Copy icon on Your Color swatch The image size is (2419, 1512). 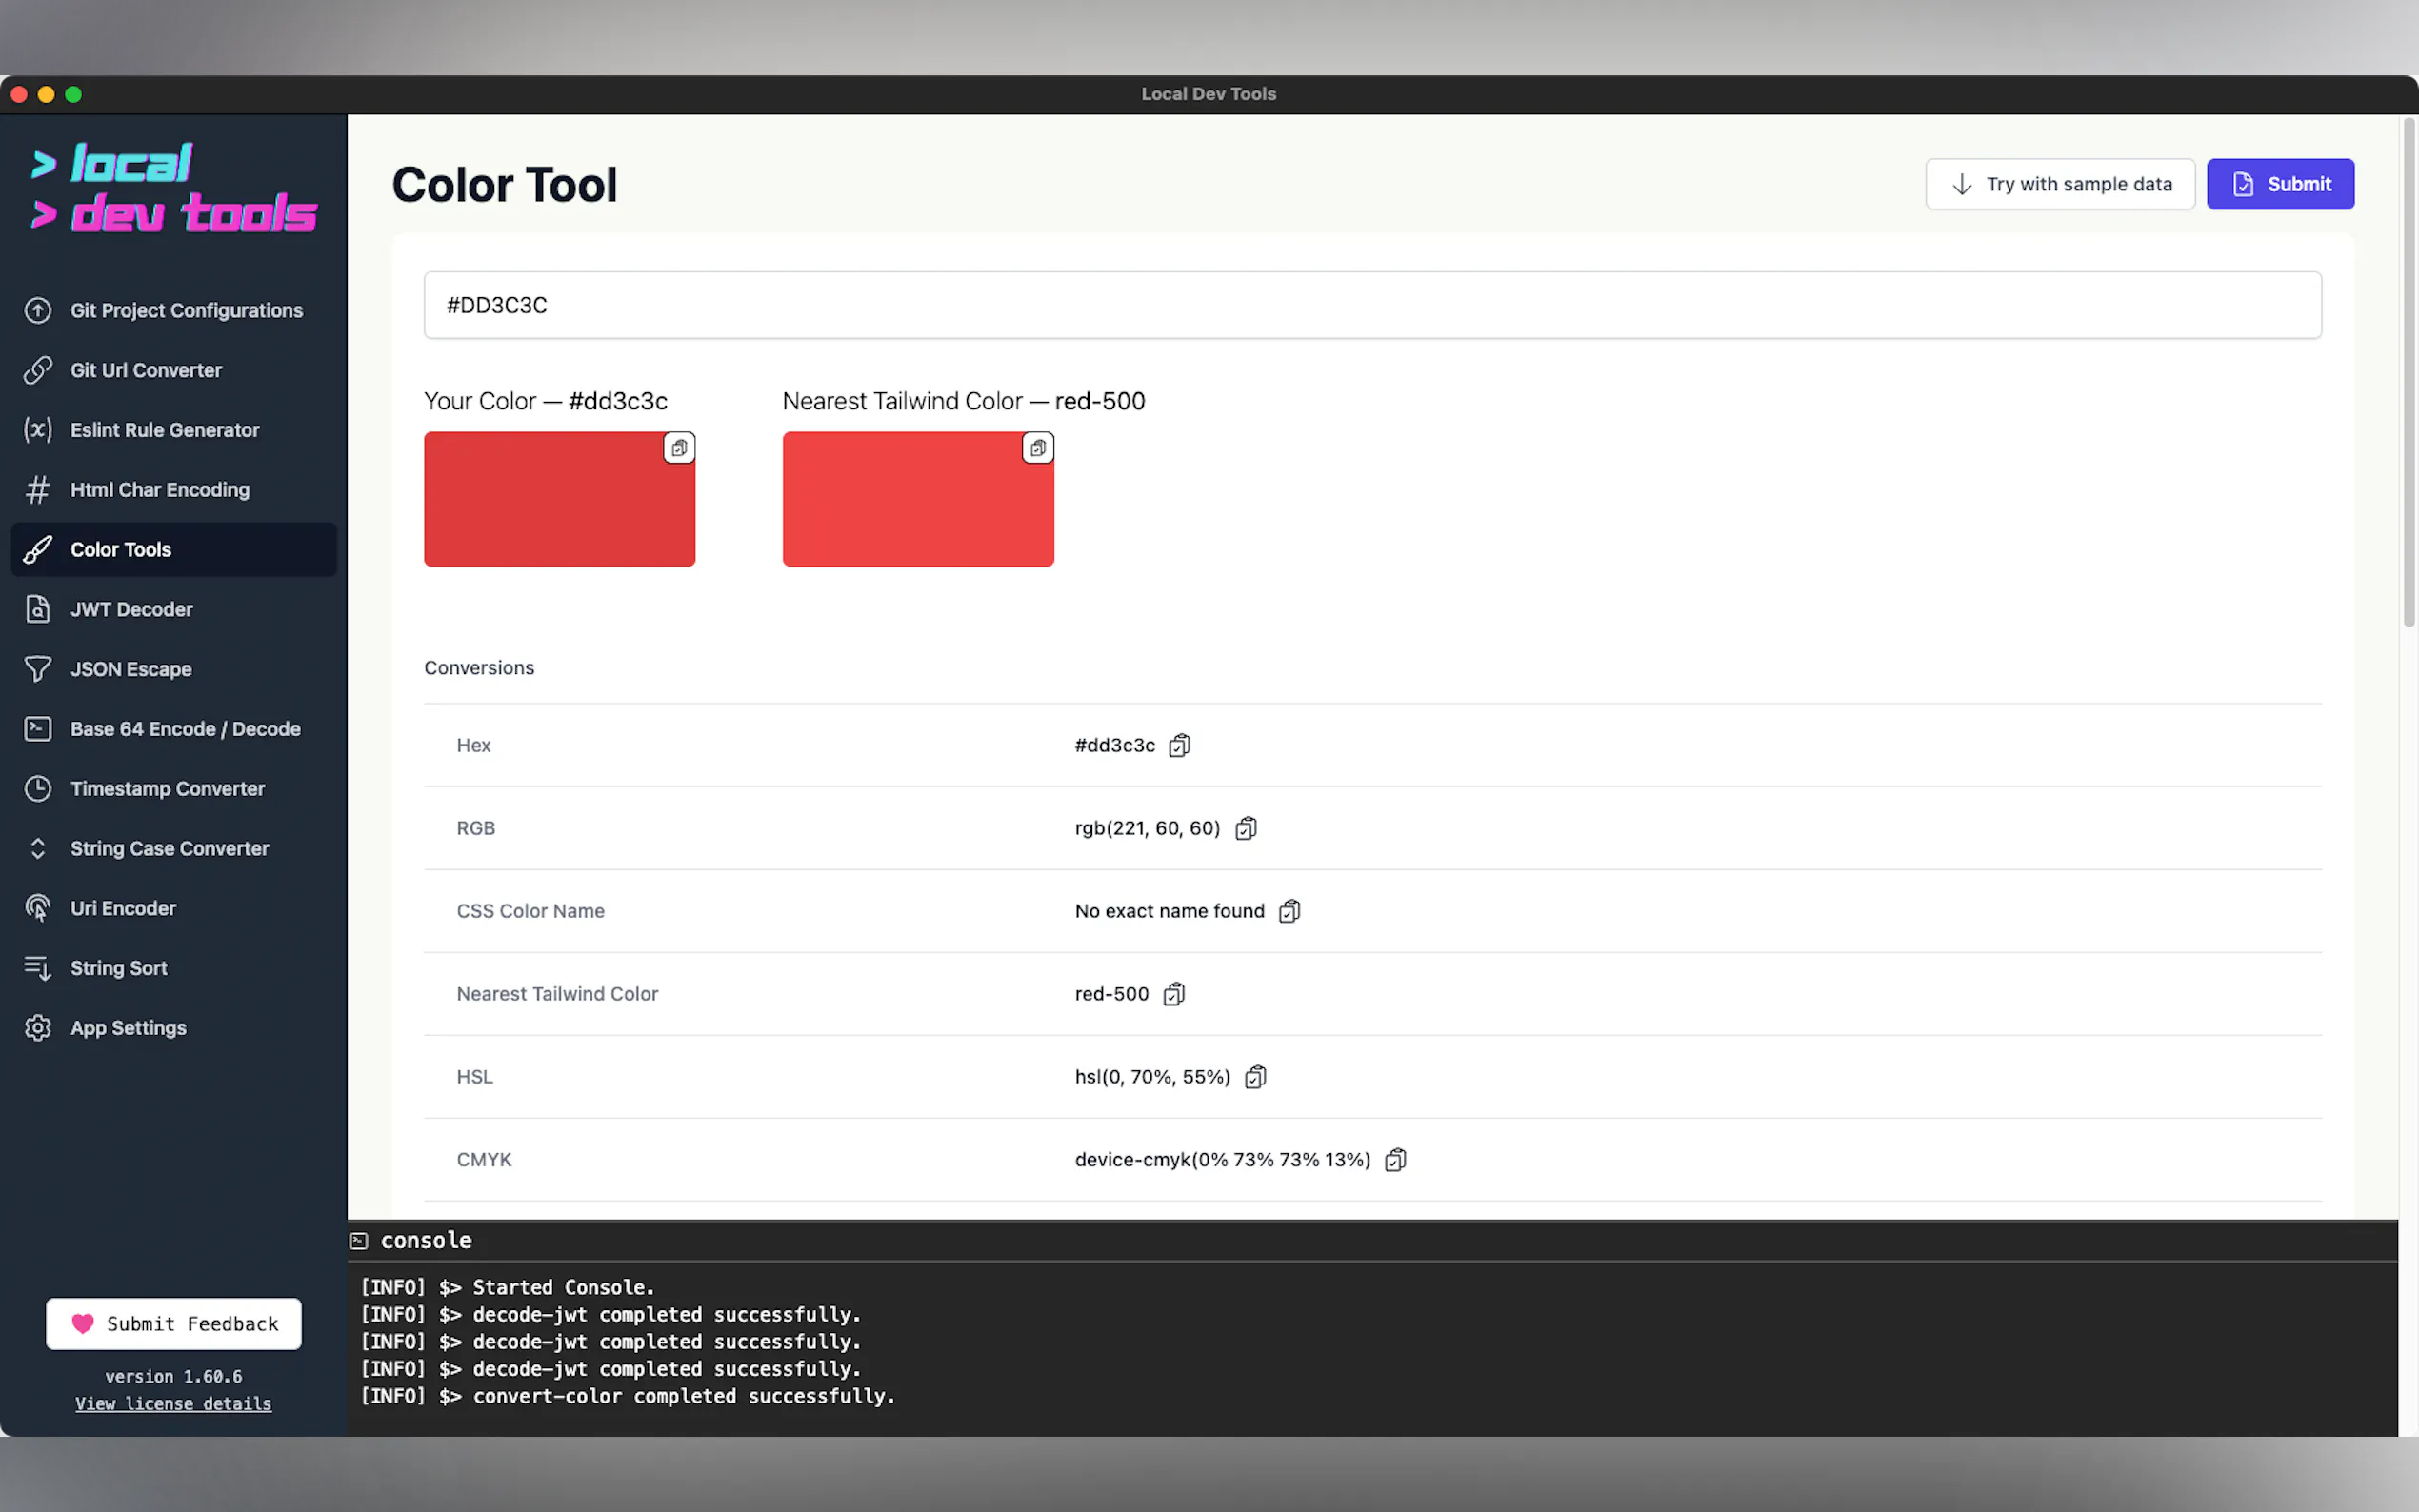point(679,448)
